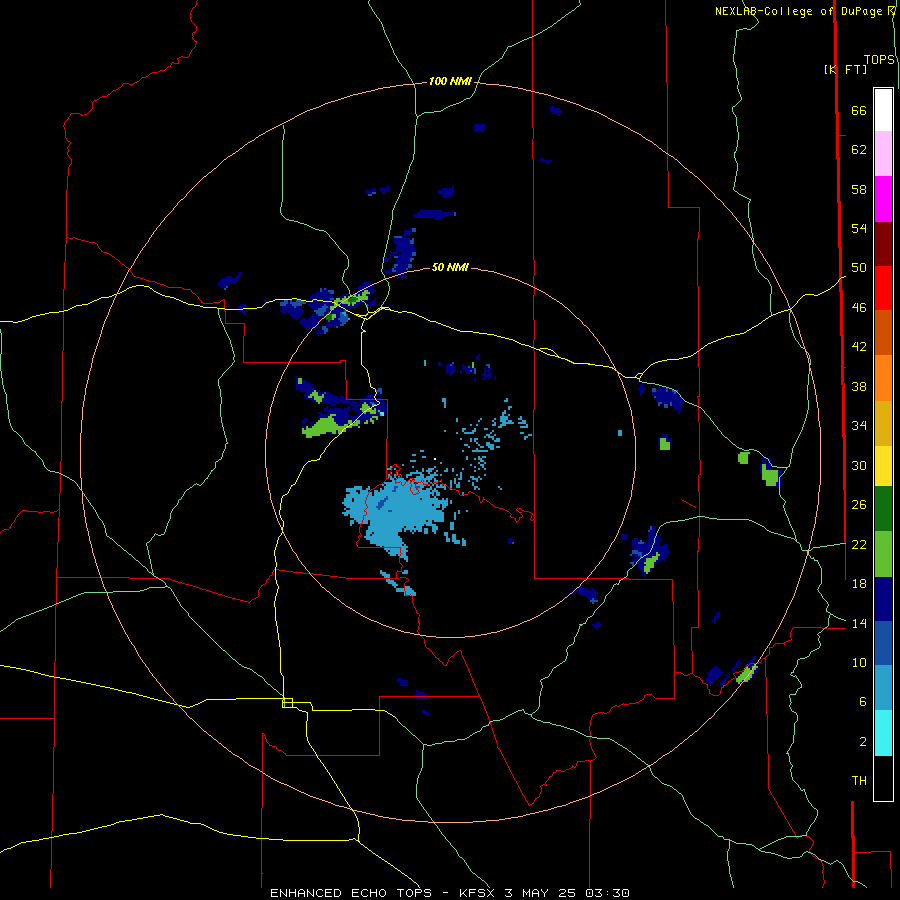Click the 50 legend value
The height and width of the screenshot is (900, 900).
(x=859, y=267)
